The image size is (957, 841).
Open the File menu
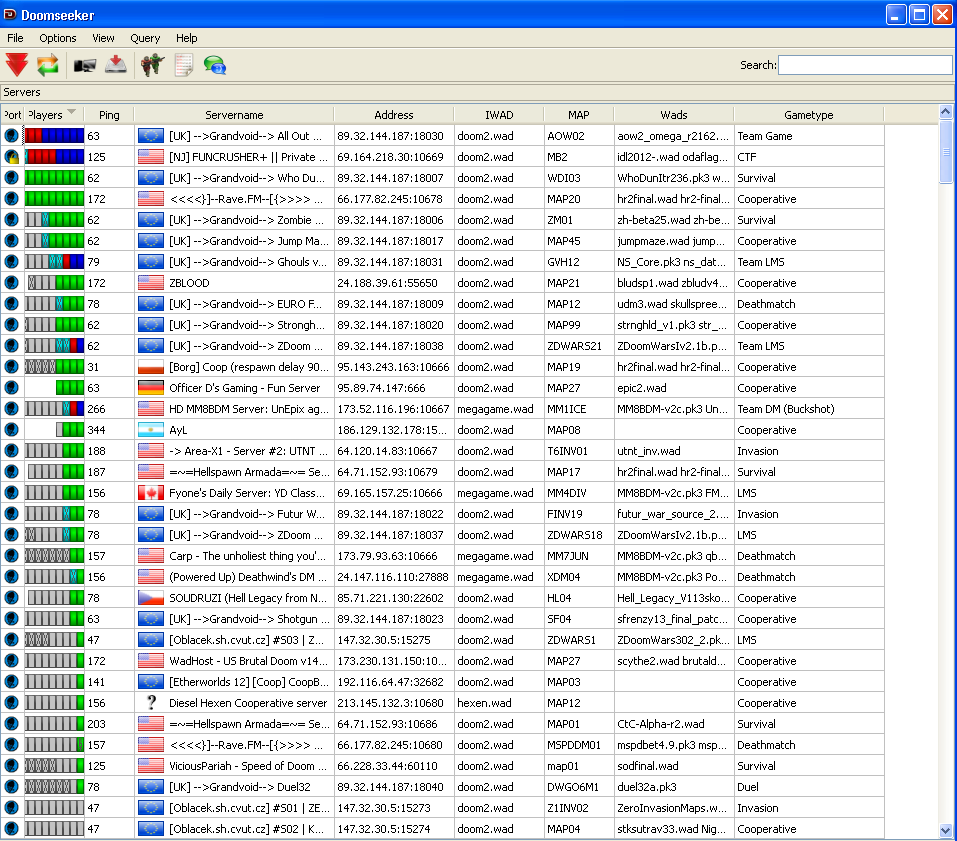[15, 38]
